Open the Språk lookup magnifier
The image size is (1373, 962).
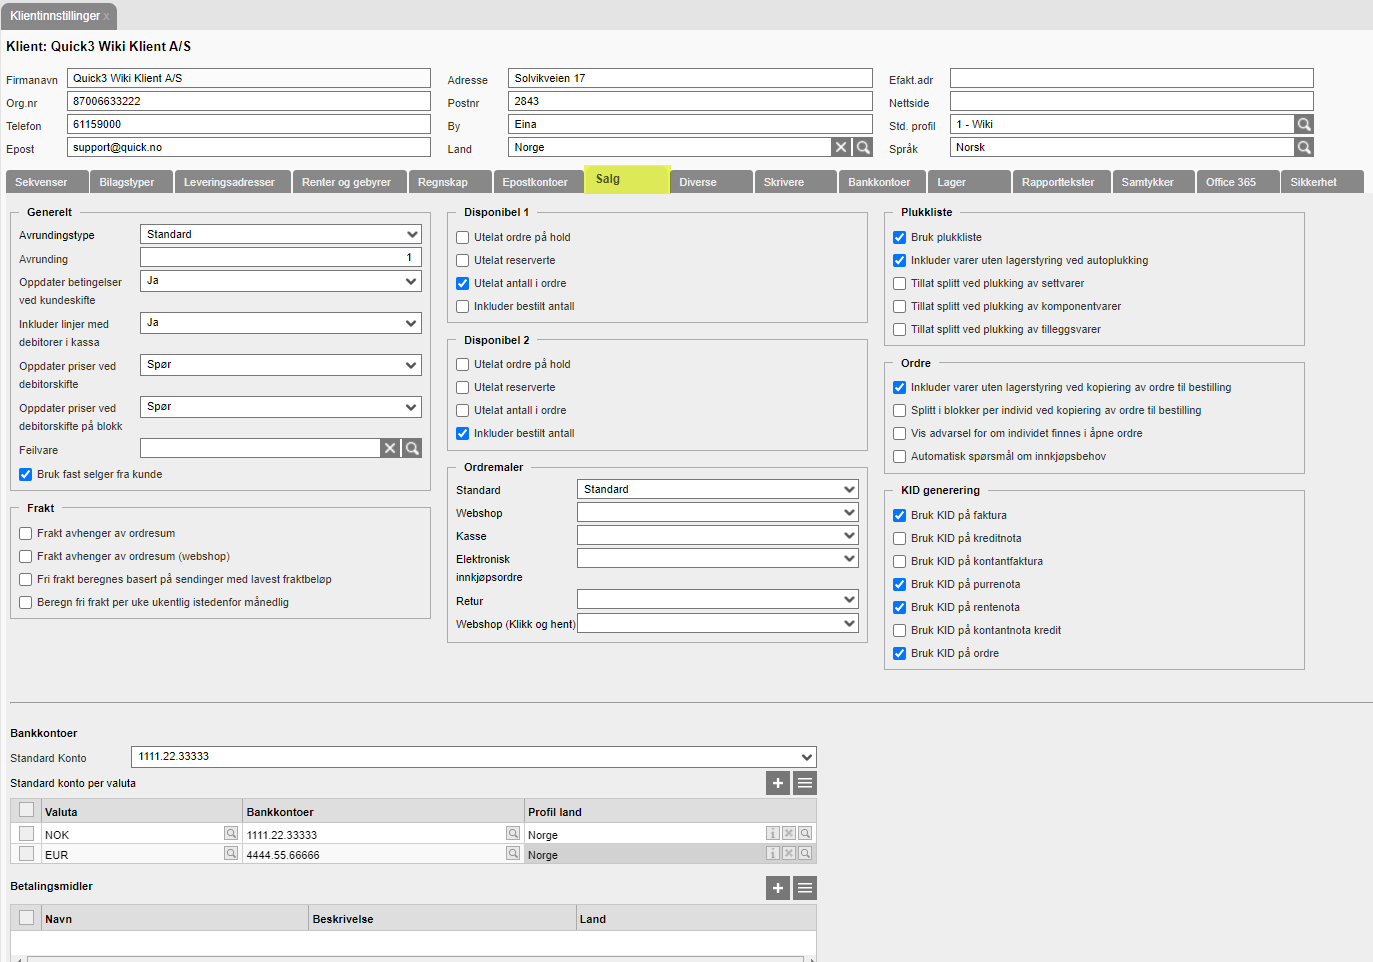[1304, 147]
